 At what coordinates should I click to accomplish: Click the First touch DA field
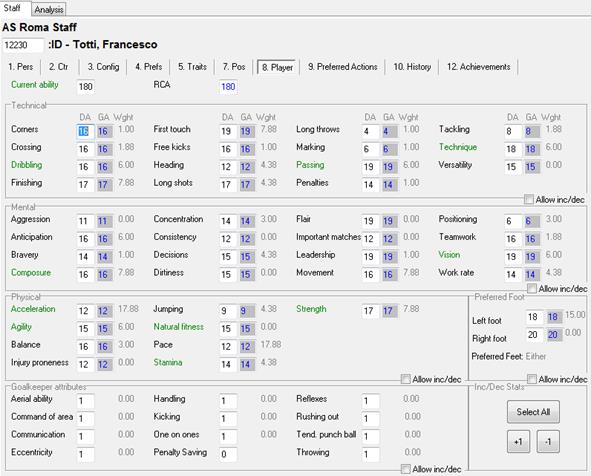[228, 132]
